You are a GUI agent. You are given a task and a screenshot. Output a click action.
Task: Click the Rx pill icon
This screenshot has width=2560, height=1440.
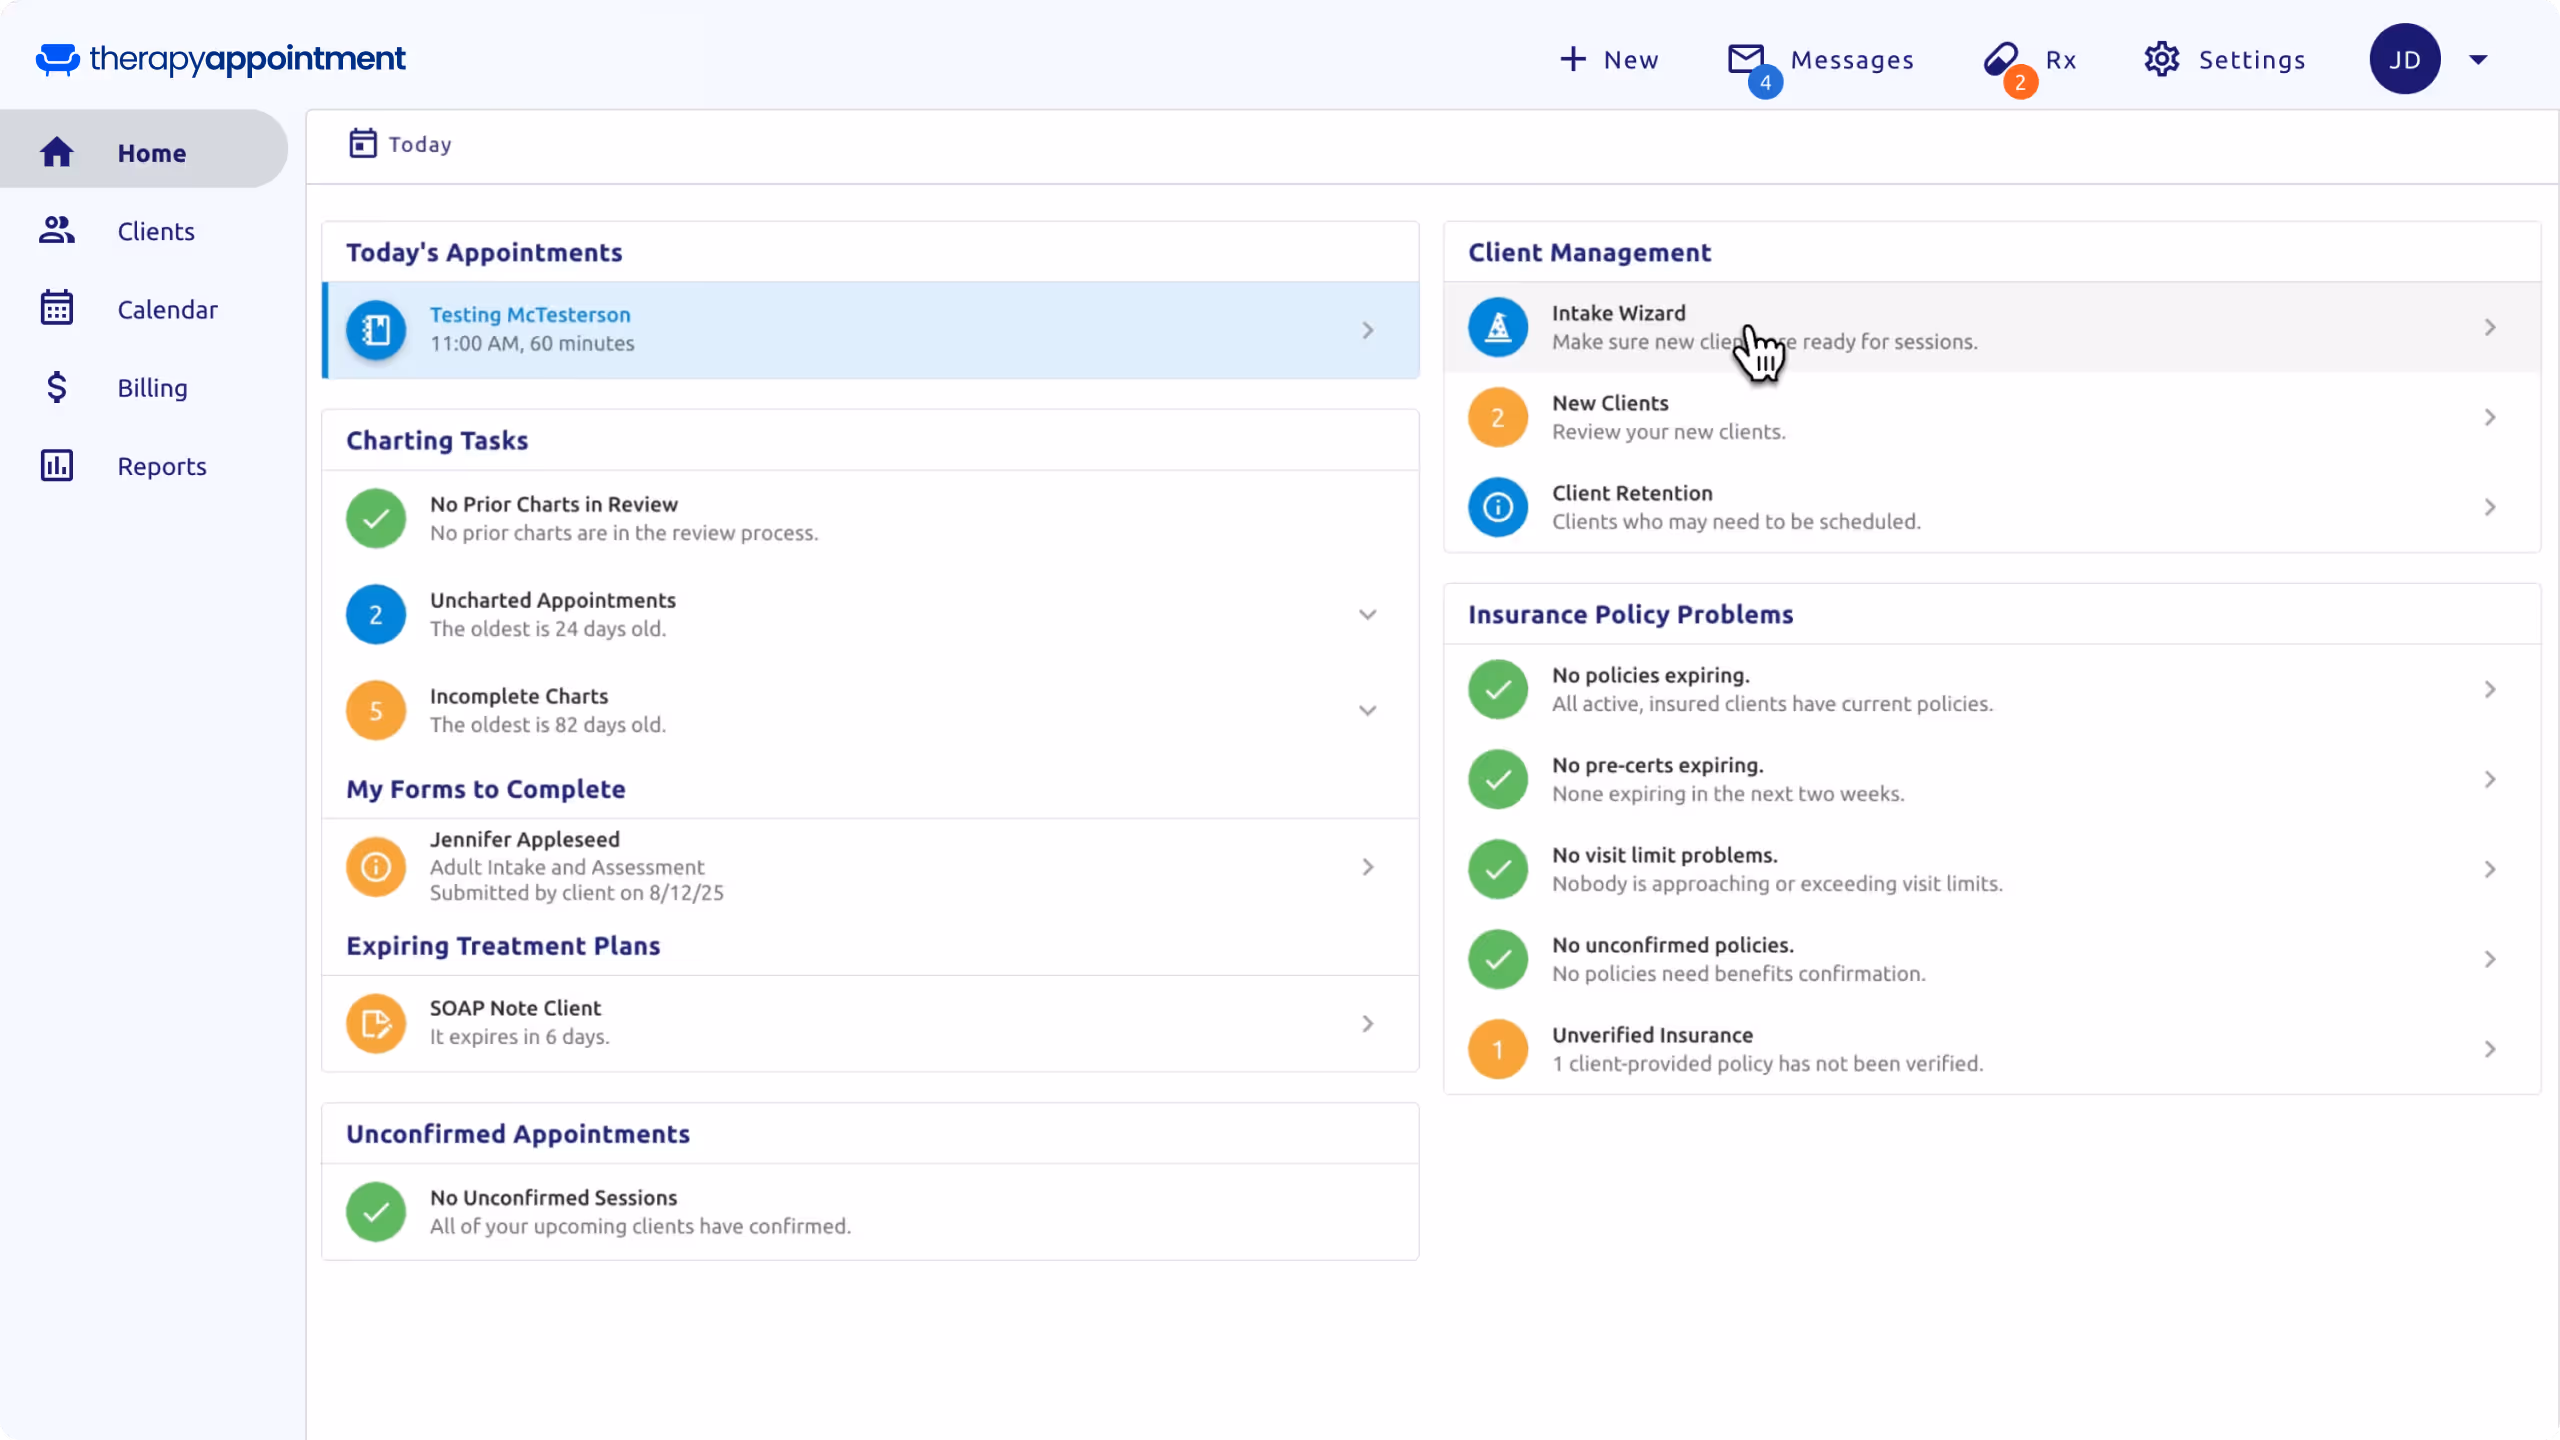coord(2001,59)
